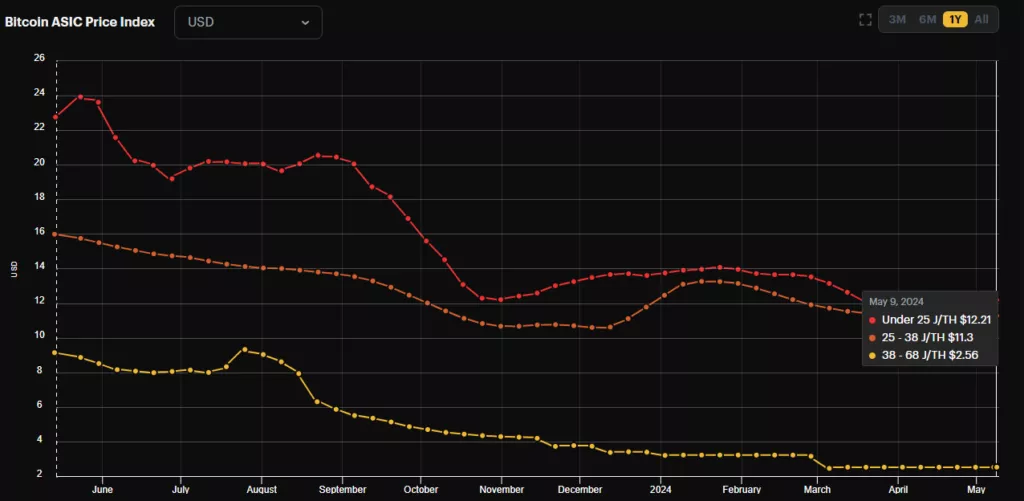Select the All time range
Screen dimensions: 1024x501
[x=981, y=20]
